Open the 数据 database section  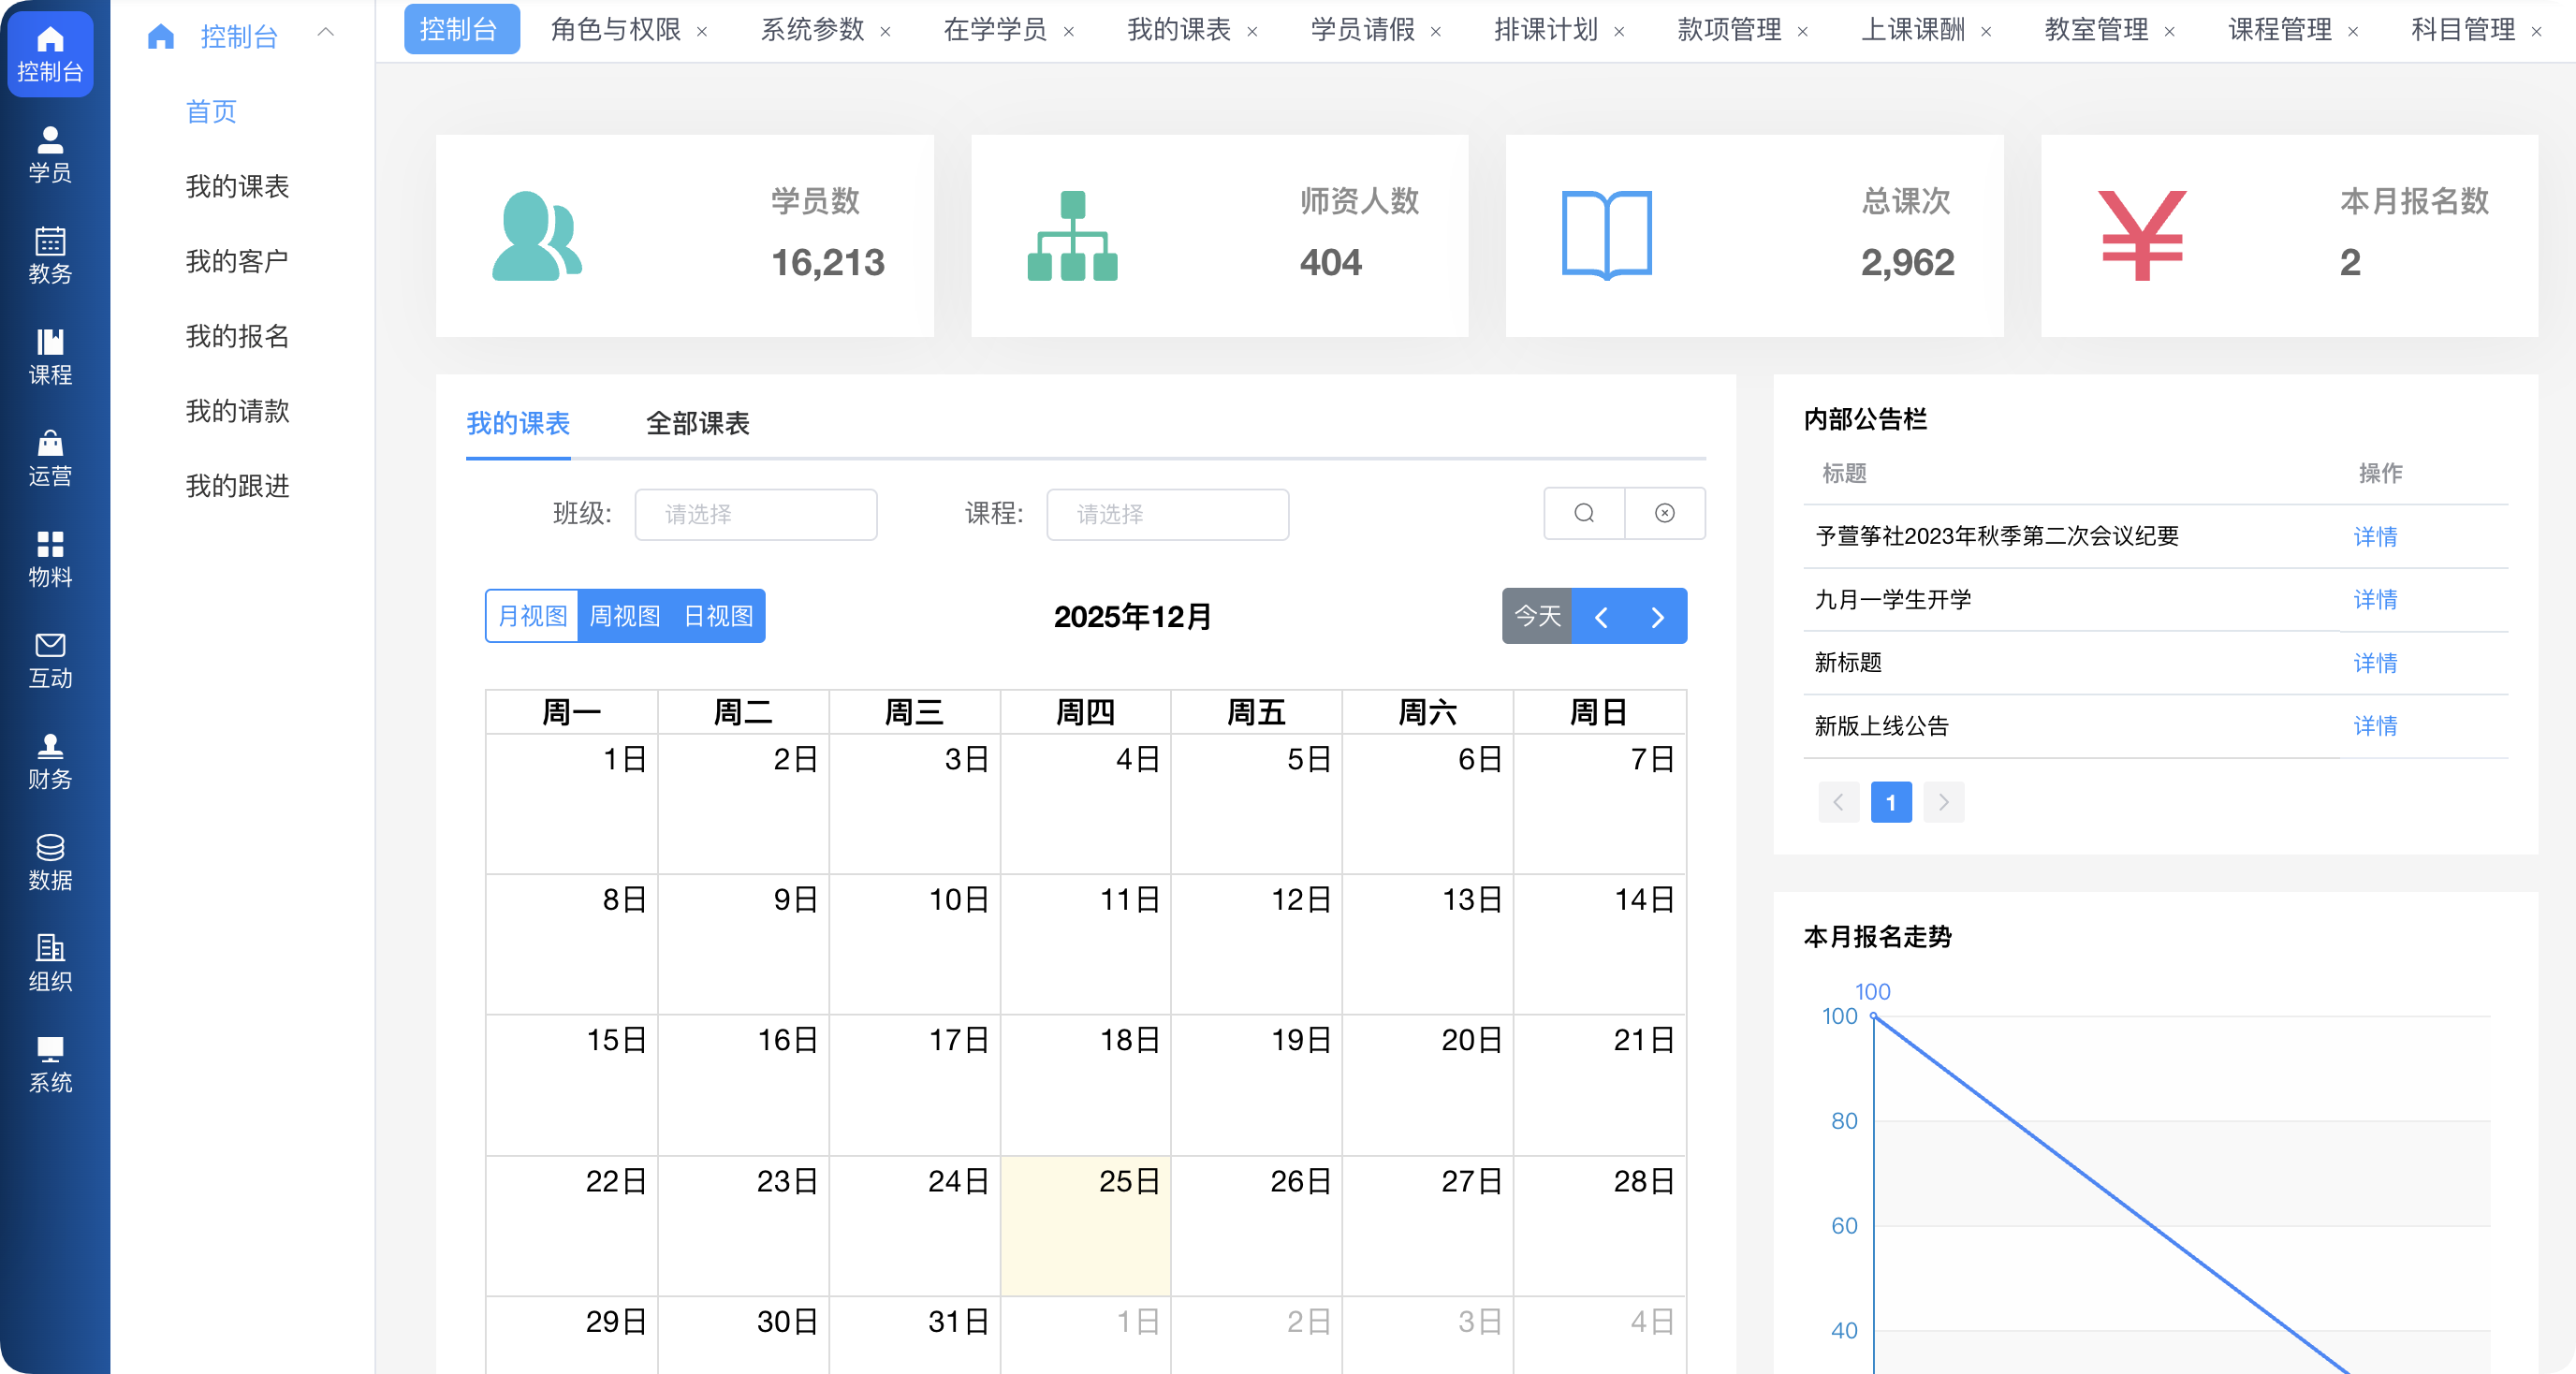tap(50, 862)
